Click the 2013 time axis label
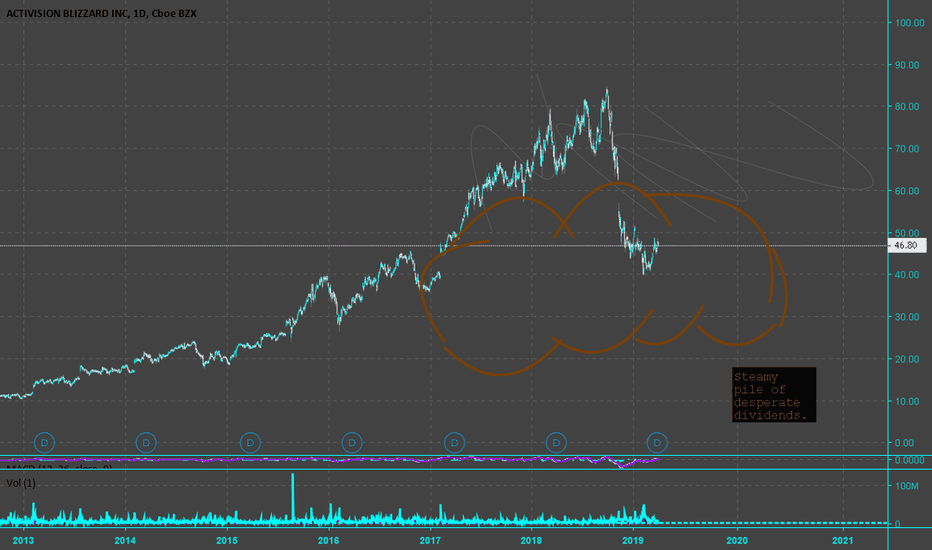The height and width of the screenshot is (550, 932). point(23,540)
